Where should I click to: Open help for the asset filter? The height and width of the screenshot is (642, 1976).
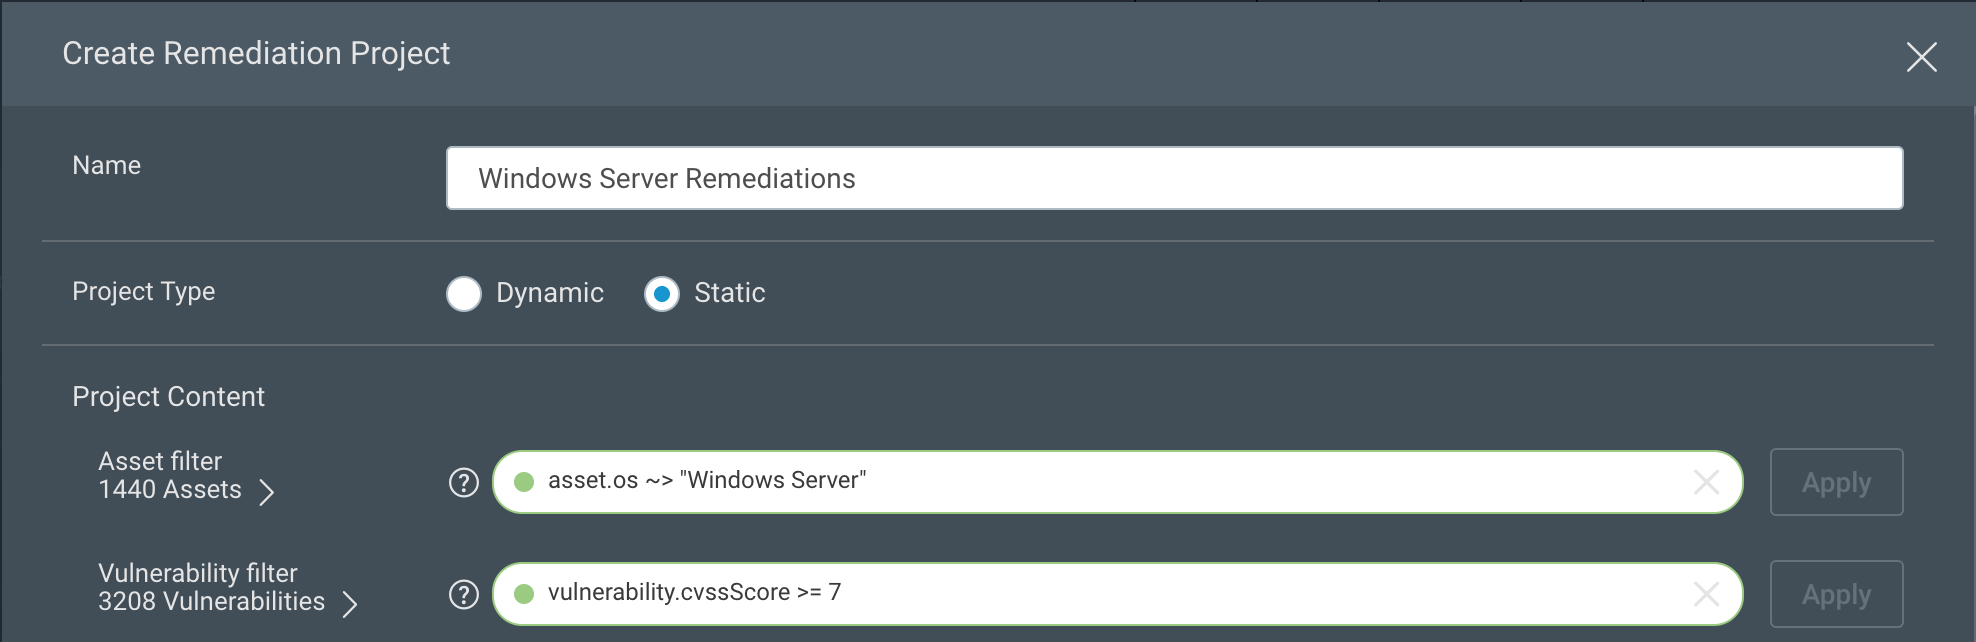pos(464,482)
